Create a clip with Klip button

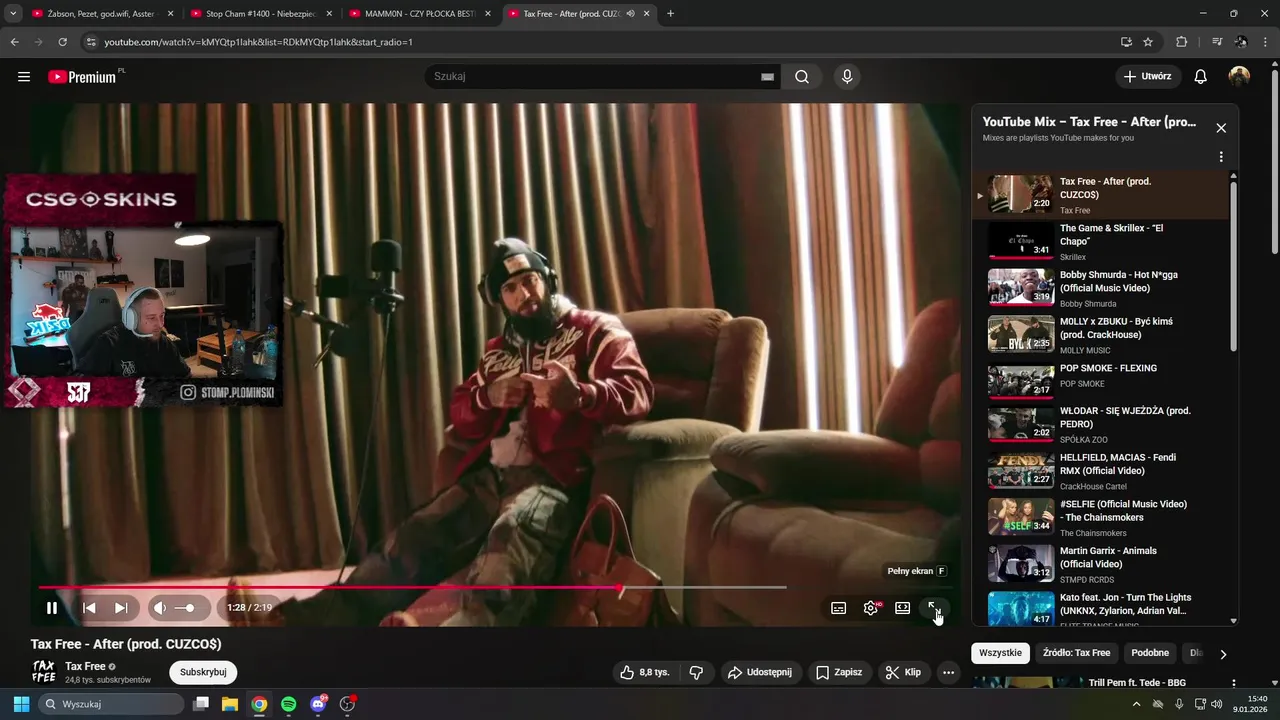(x=903, y=672)
